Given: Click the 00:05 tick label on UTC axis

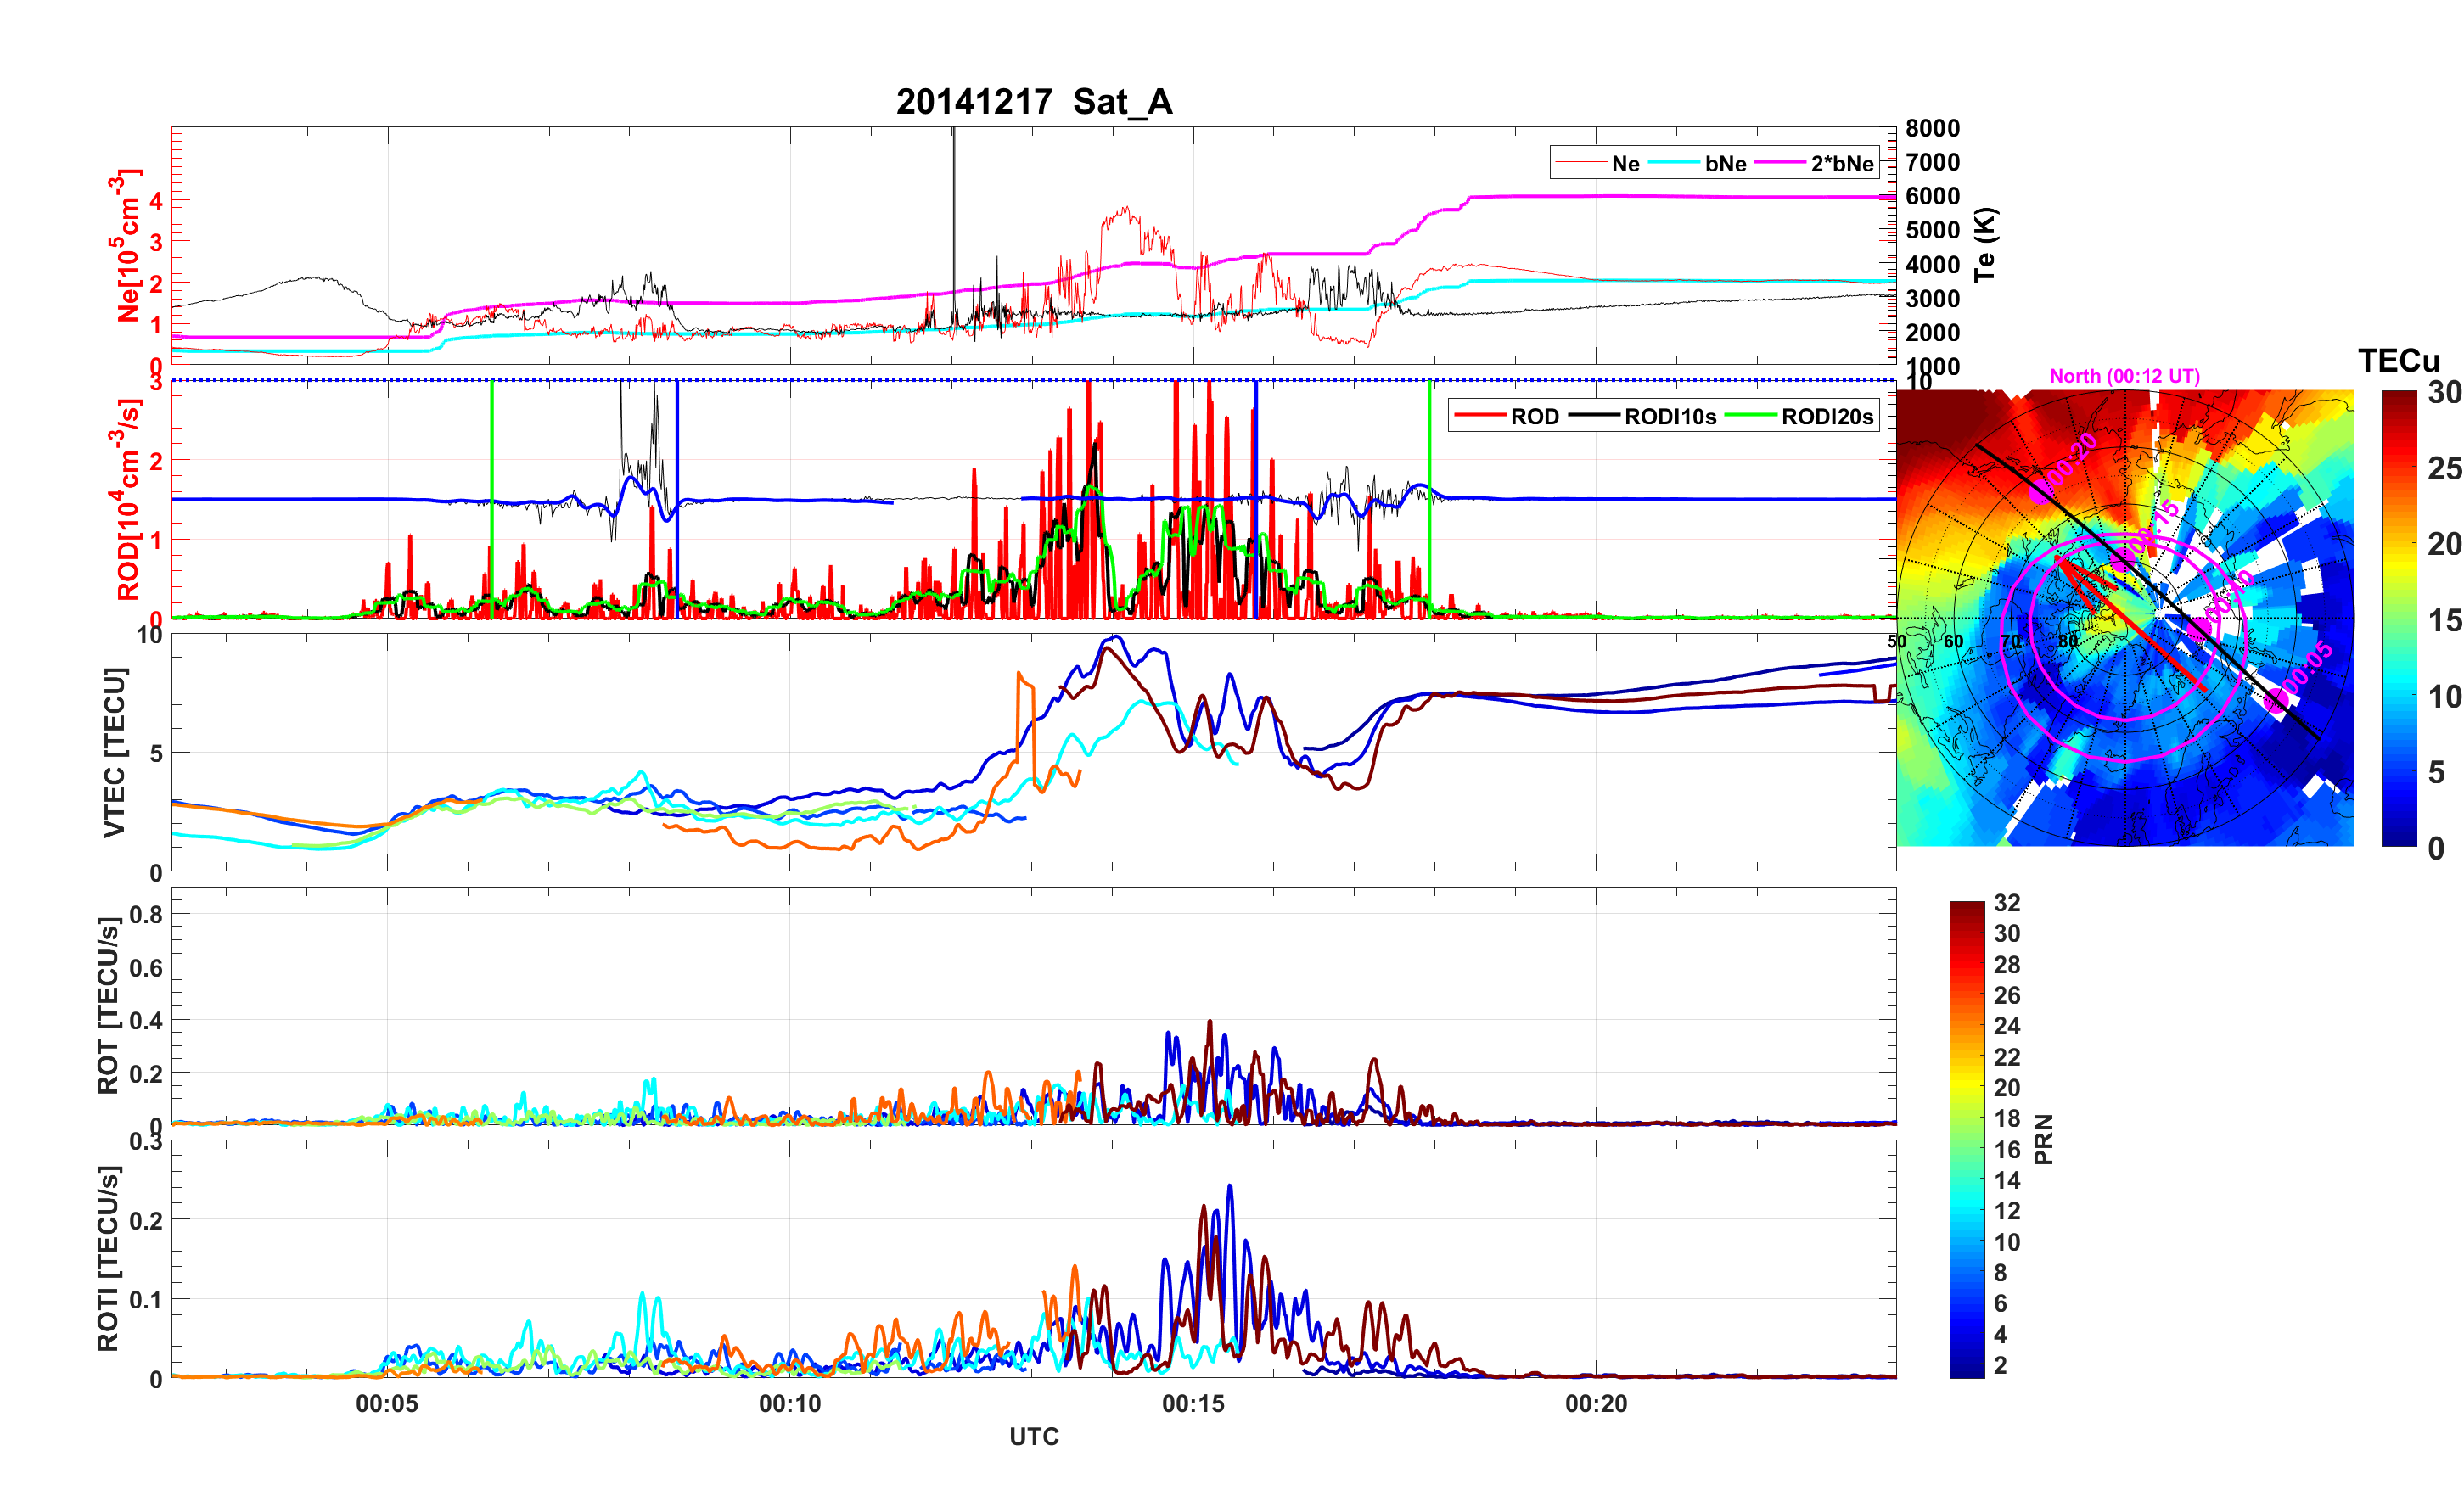Looking at the screenshot, I should (x=387, y=1404).
